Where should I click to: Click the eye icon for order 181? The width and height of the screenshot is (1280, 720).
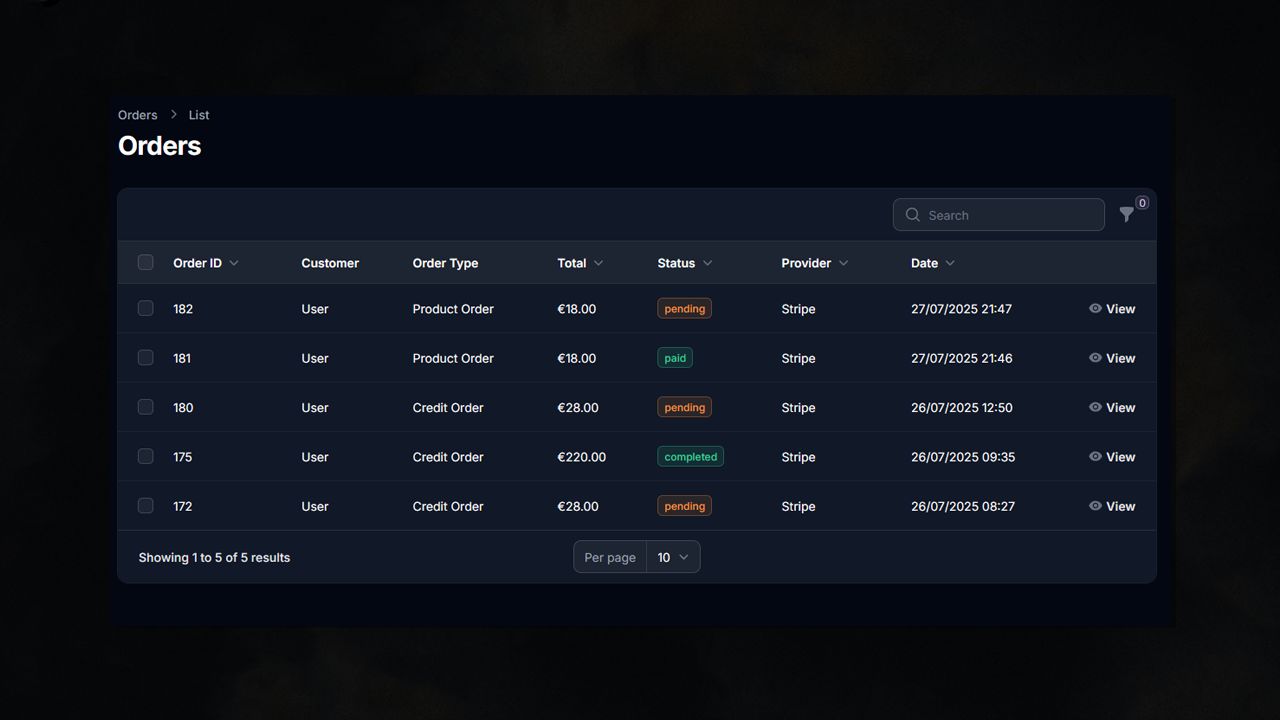click(x=1095, y=358)
